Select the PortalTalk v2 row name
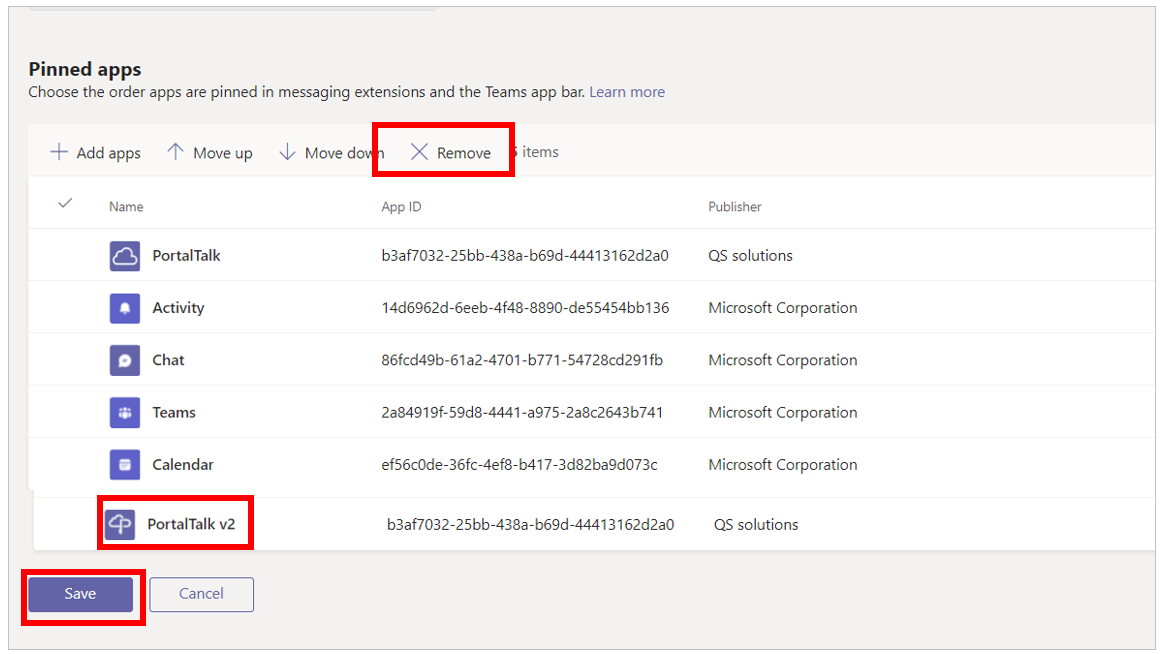The image size is (1163, 654). (191, 524)
